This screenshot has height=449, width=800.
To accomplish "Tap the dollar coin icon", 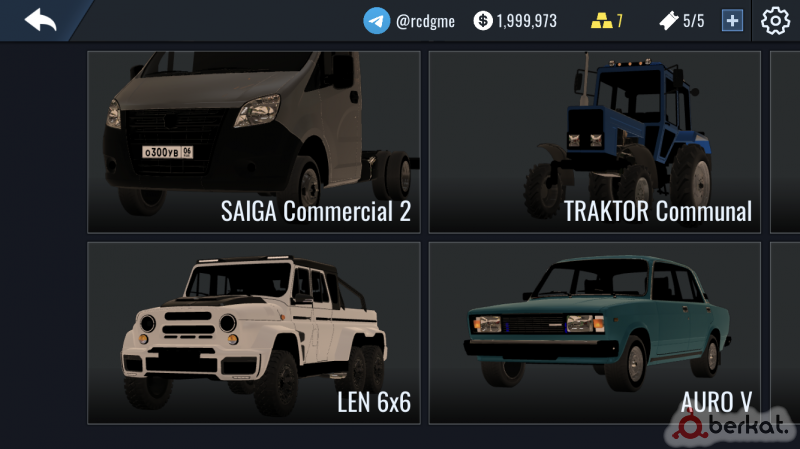I will pyautogui.click(x=483, y=21).
